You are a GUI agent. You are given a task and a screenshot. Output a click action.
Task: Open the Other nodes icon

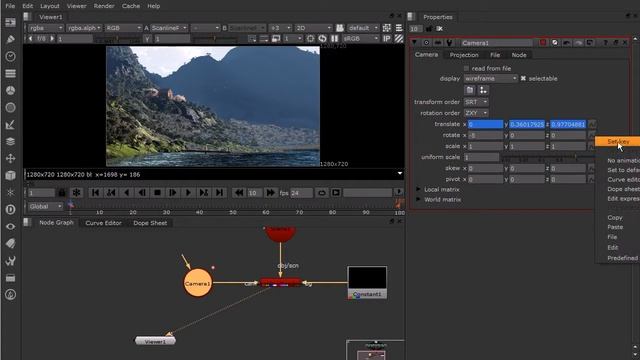point(10,278)
